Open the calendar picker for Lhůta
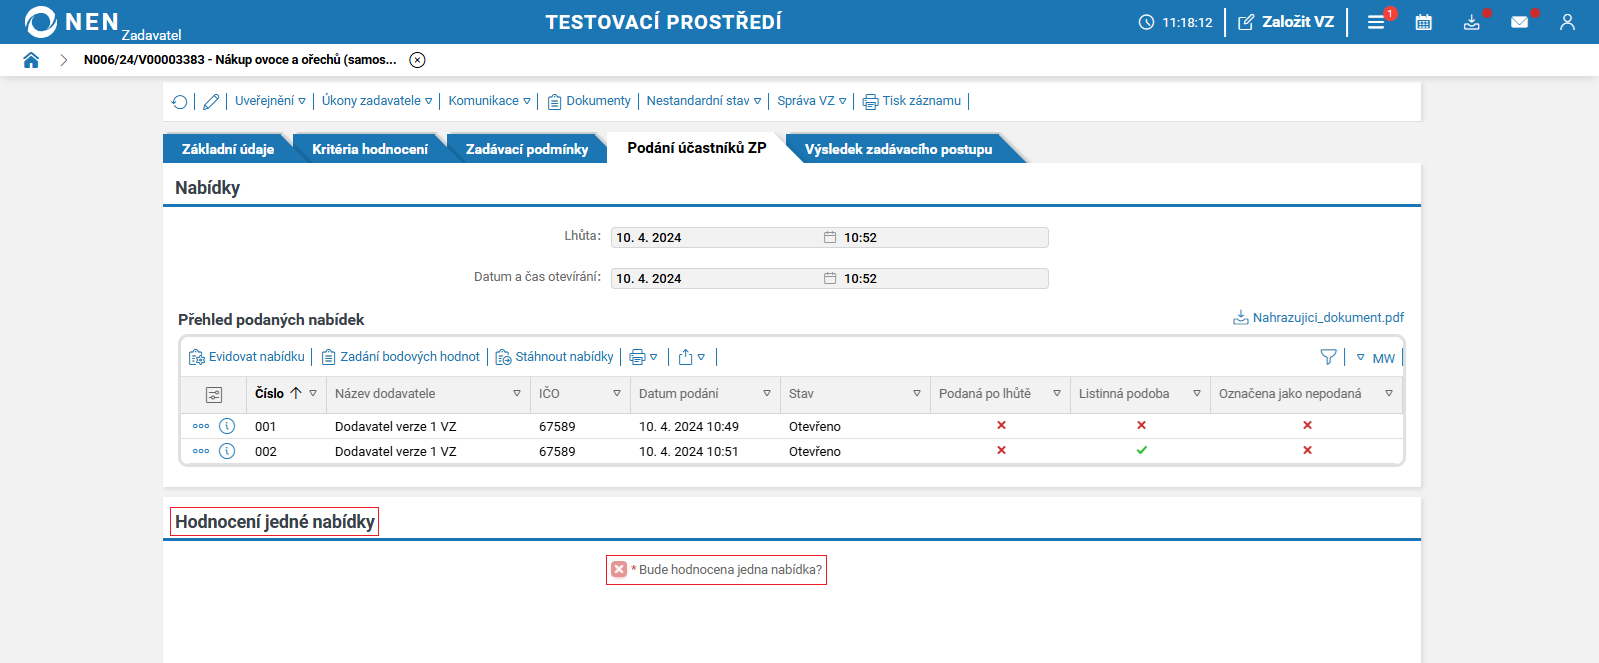This screenshot has height=663, width=1599. coord(830,237)
